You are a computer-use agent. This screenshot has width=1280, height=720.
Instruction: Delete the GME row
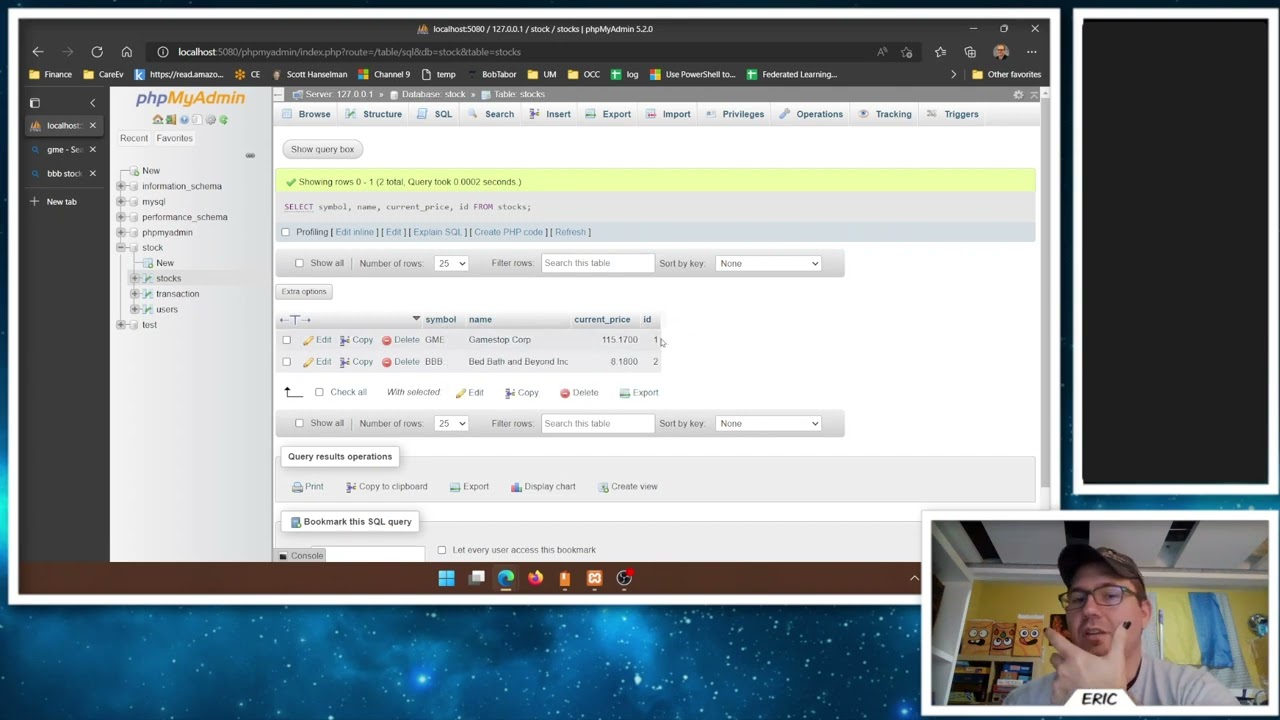(400, 340)
